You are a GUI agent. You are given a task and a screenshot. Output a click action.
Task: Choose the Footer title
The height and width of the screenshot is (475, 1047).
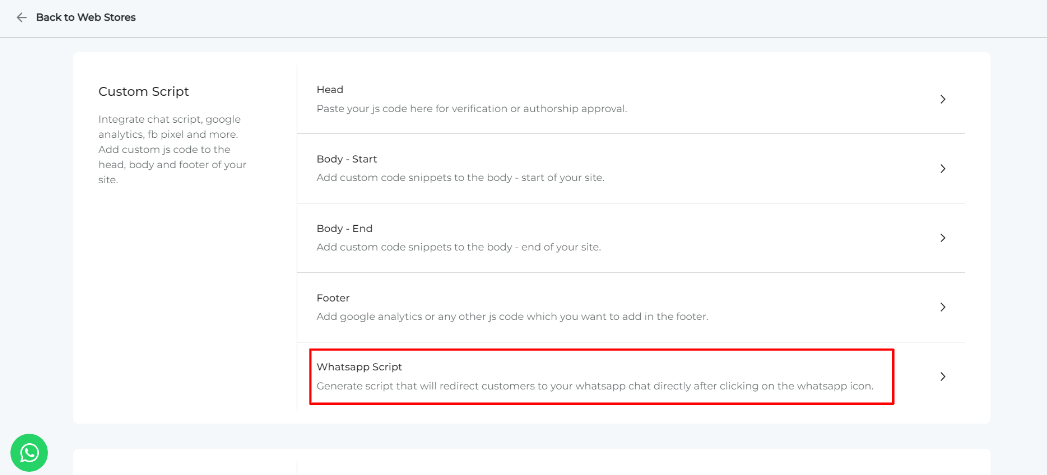333,298
